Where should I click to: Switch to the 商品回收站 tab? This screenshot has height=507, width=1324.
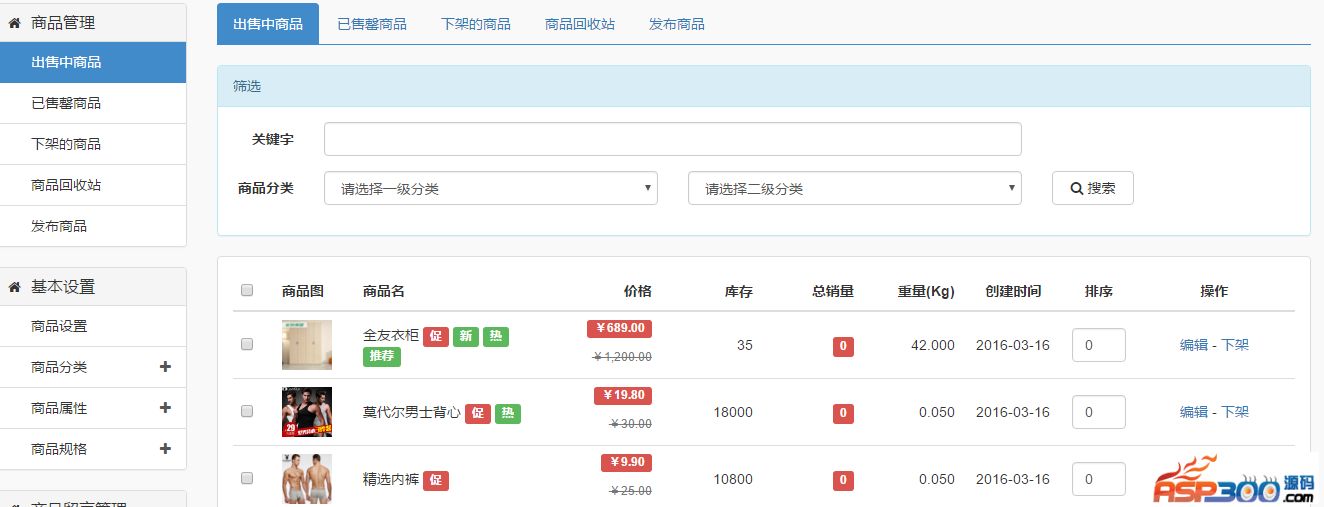point(580,24)
